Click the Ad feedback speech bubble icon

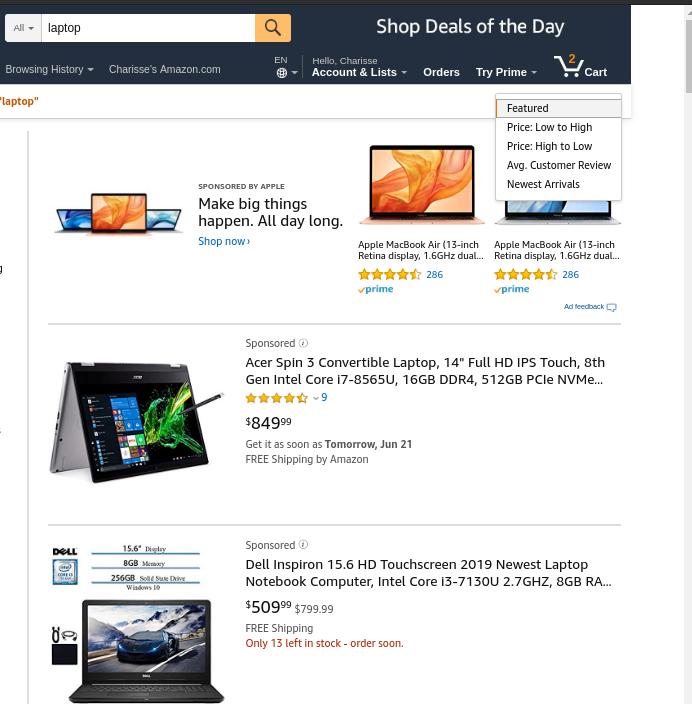click(612, 307)
